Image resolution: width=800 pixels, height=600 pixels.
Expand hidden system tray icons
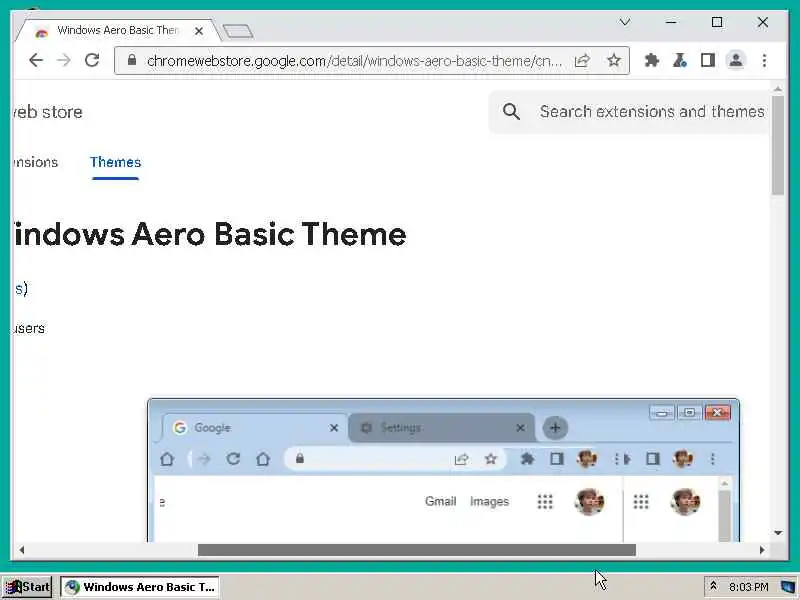point(713,587)
